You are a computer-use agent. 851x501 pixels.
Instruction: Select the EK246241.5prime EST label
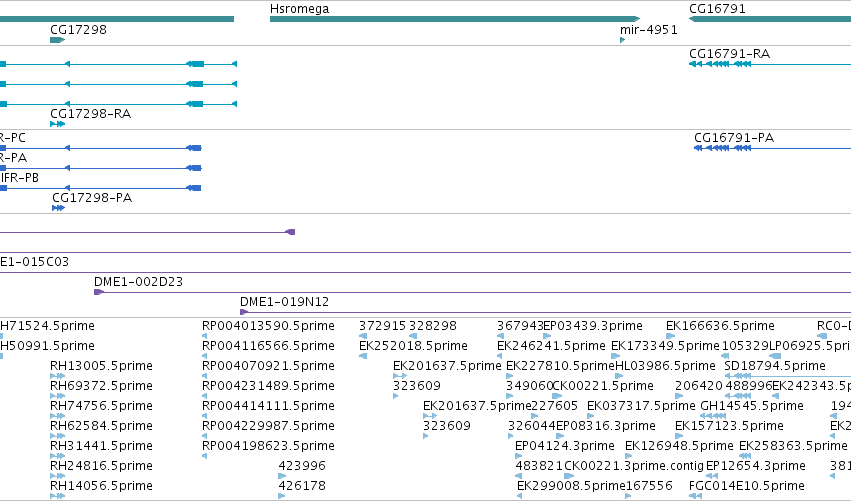tap(551, 346)
